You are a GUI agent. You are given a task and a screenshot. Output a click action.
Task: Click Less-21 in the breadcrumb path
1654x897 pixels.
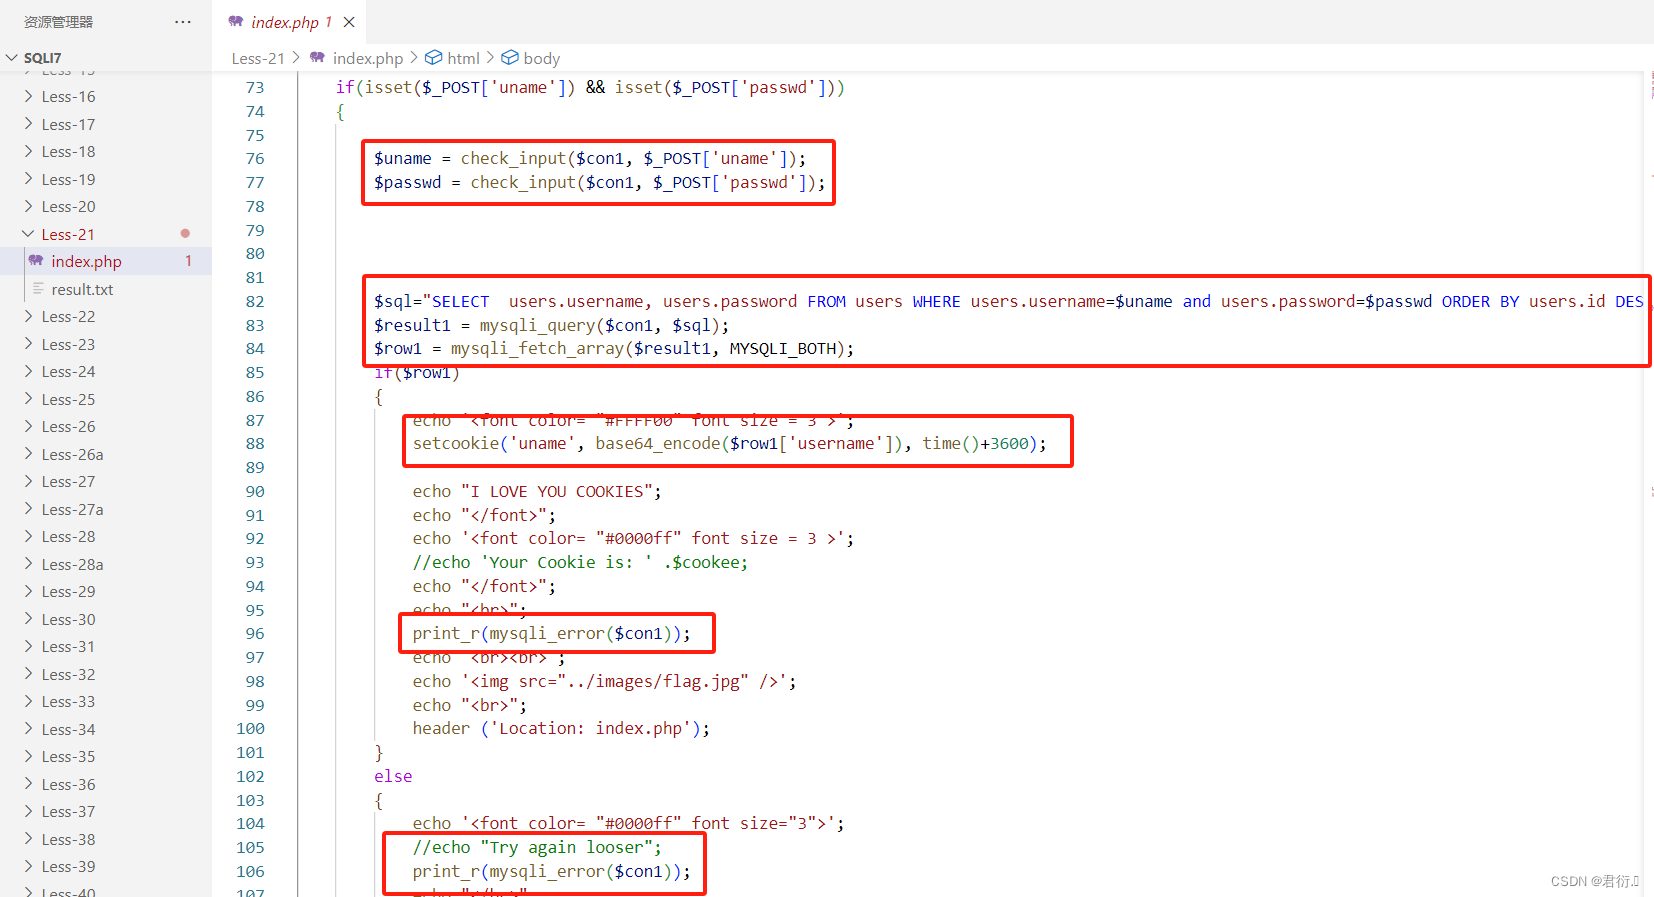(x=258, y=58)
